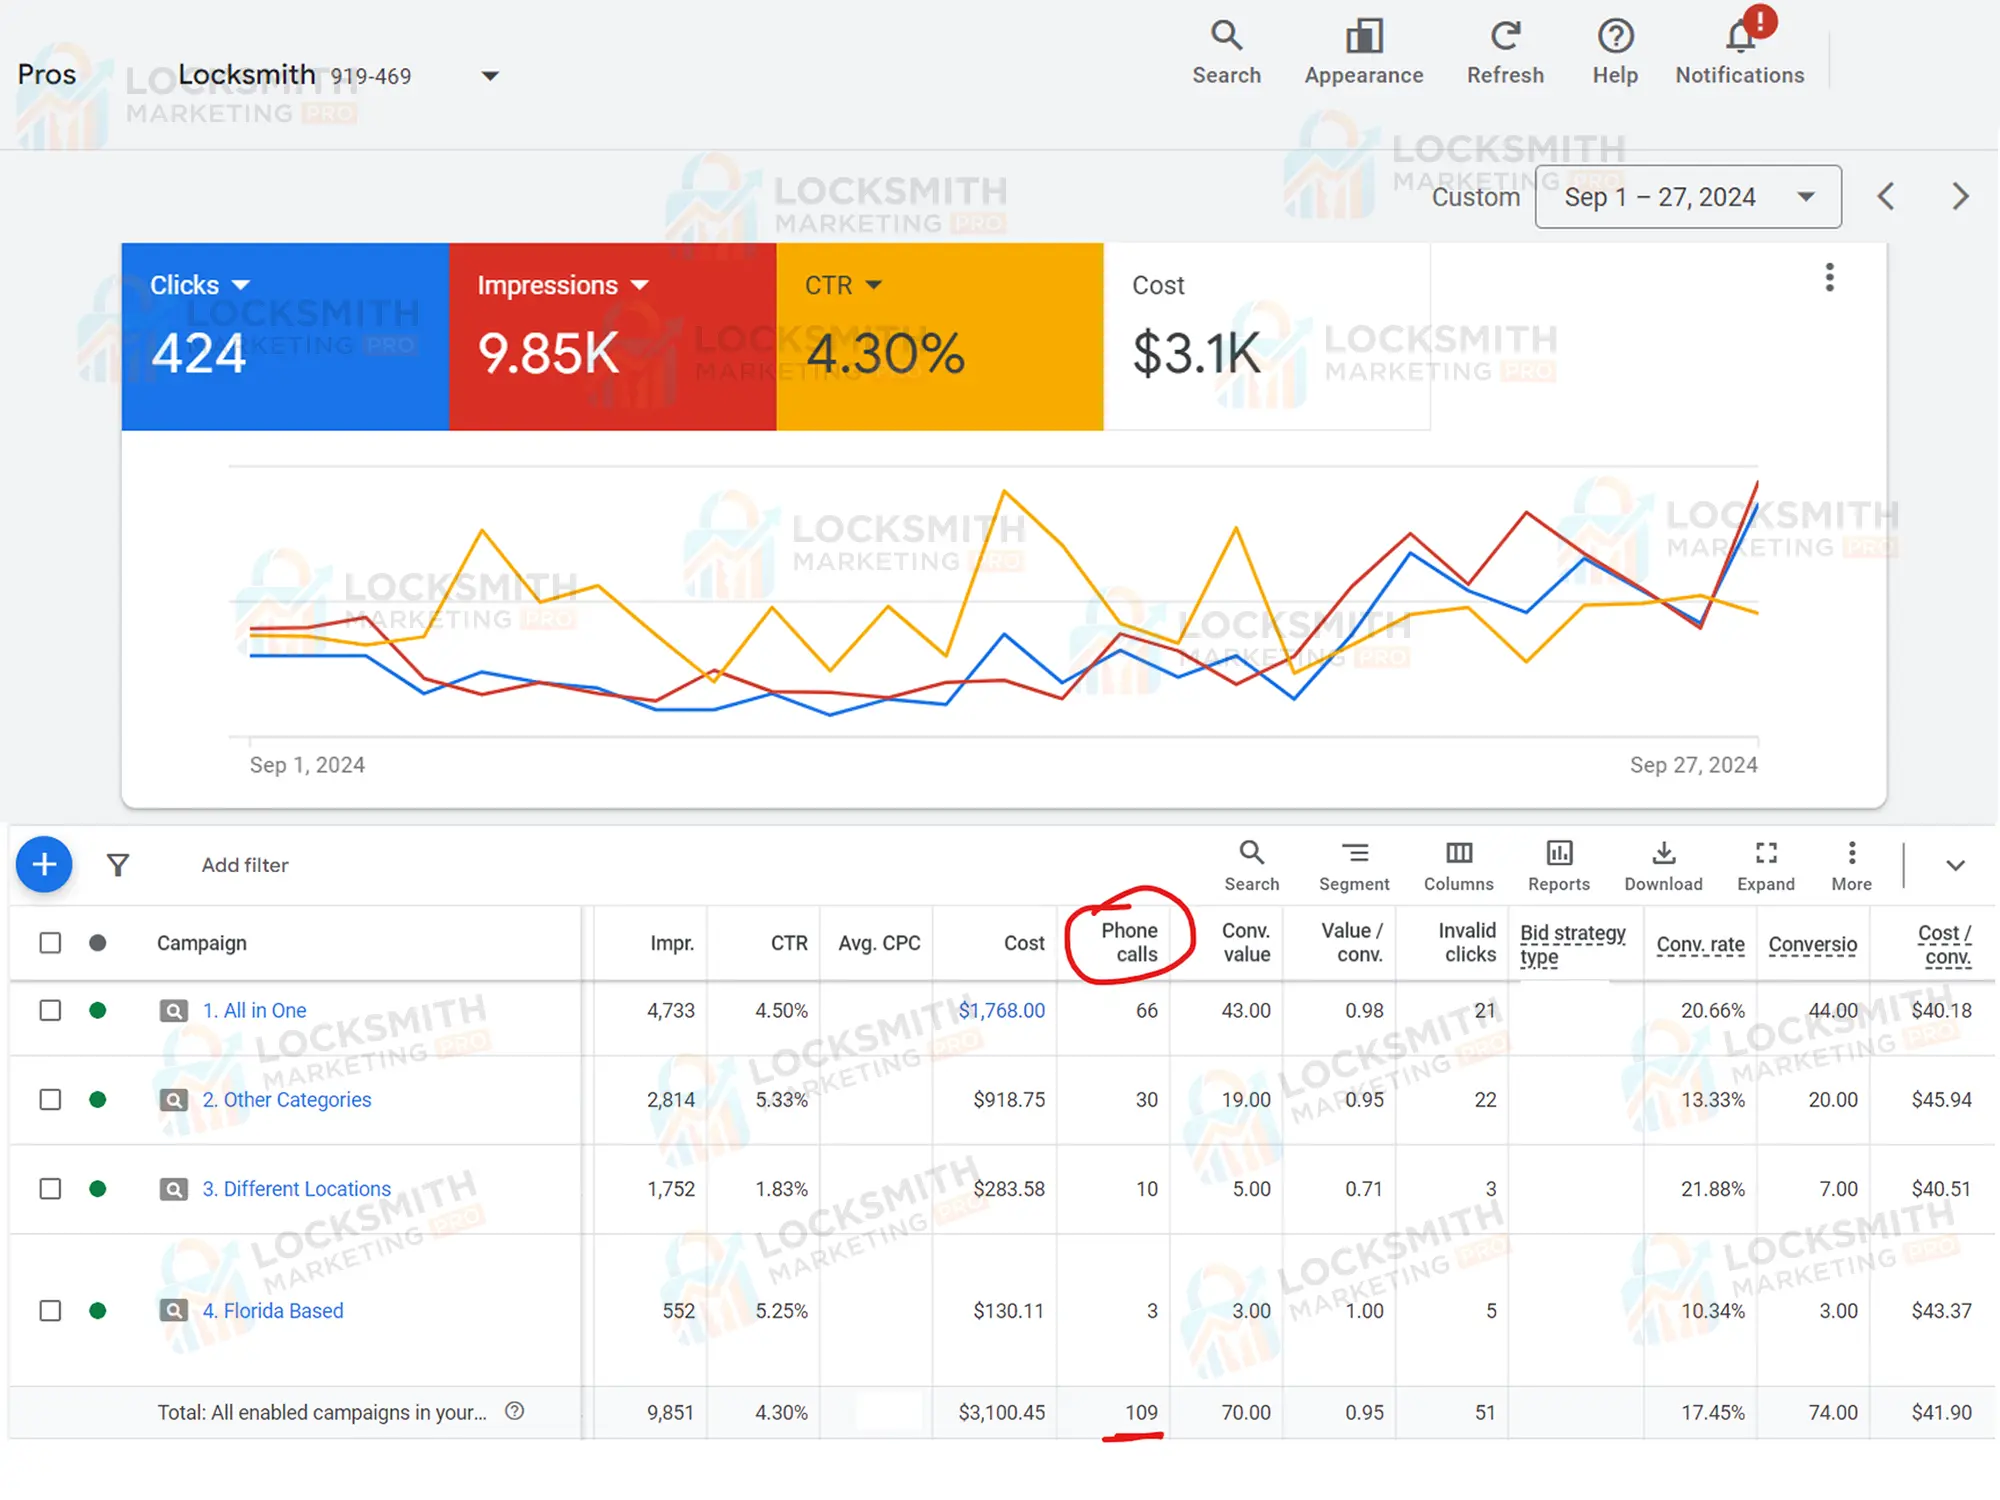Open the Clicks metric dropdown
This screenshot has height=1500, width=2000.
tap(240, 285)
